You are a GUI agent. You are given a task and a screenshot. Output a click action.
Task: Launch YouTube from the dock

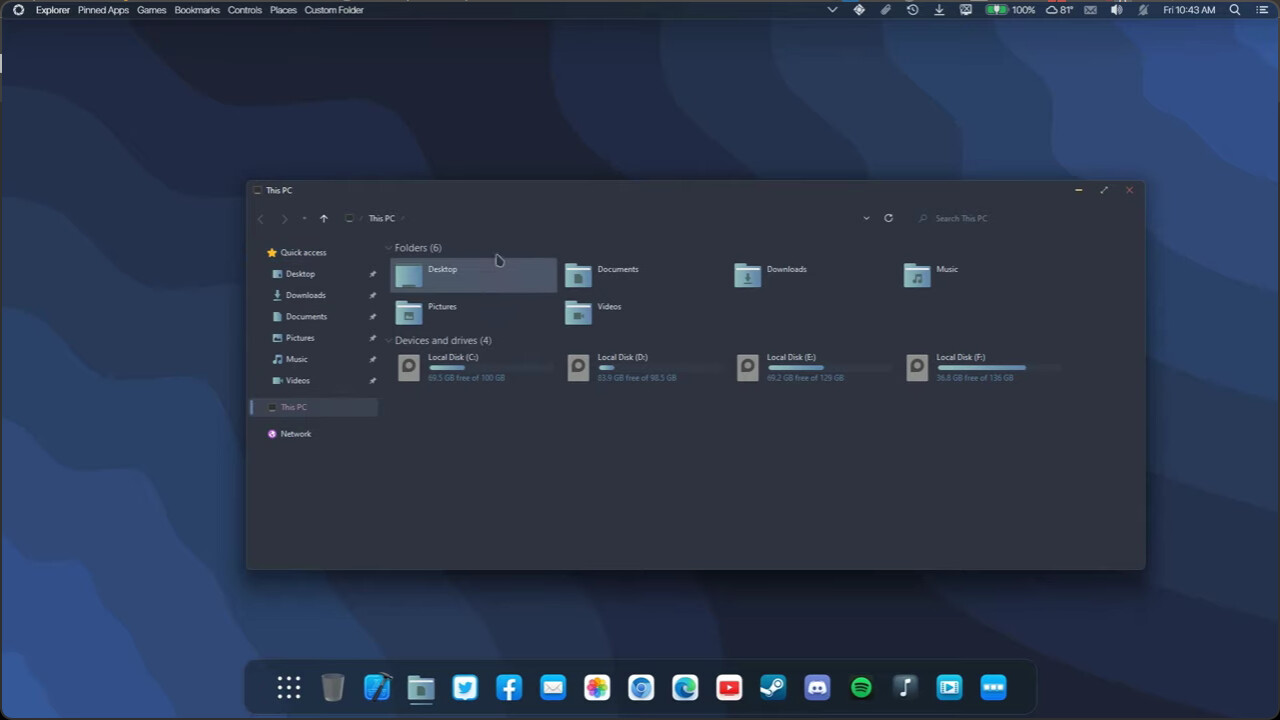click(x=729, y=687)
